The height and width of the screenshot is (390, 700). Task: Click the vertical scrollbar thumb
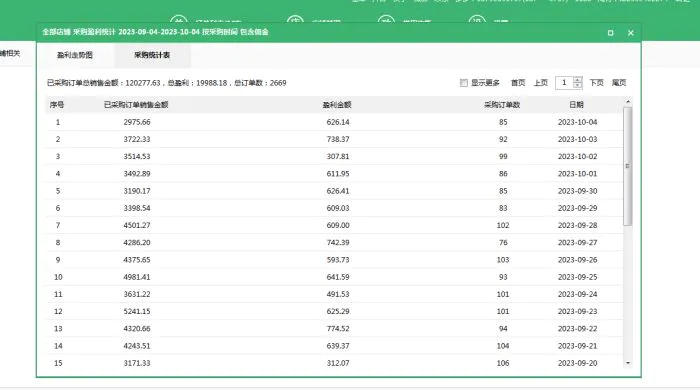[628, 166]
